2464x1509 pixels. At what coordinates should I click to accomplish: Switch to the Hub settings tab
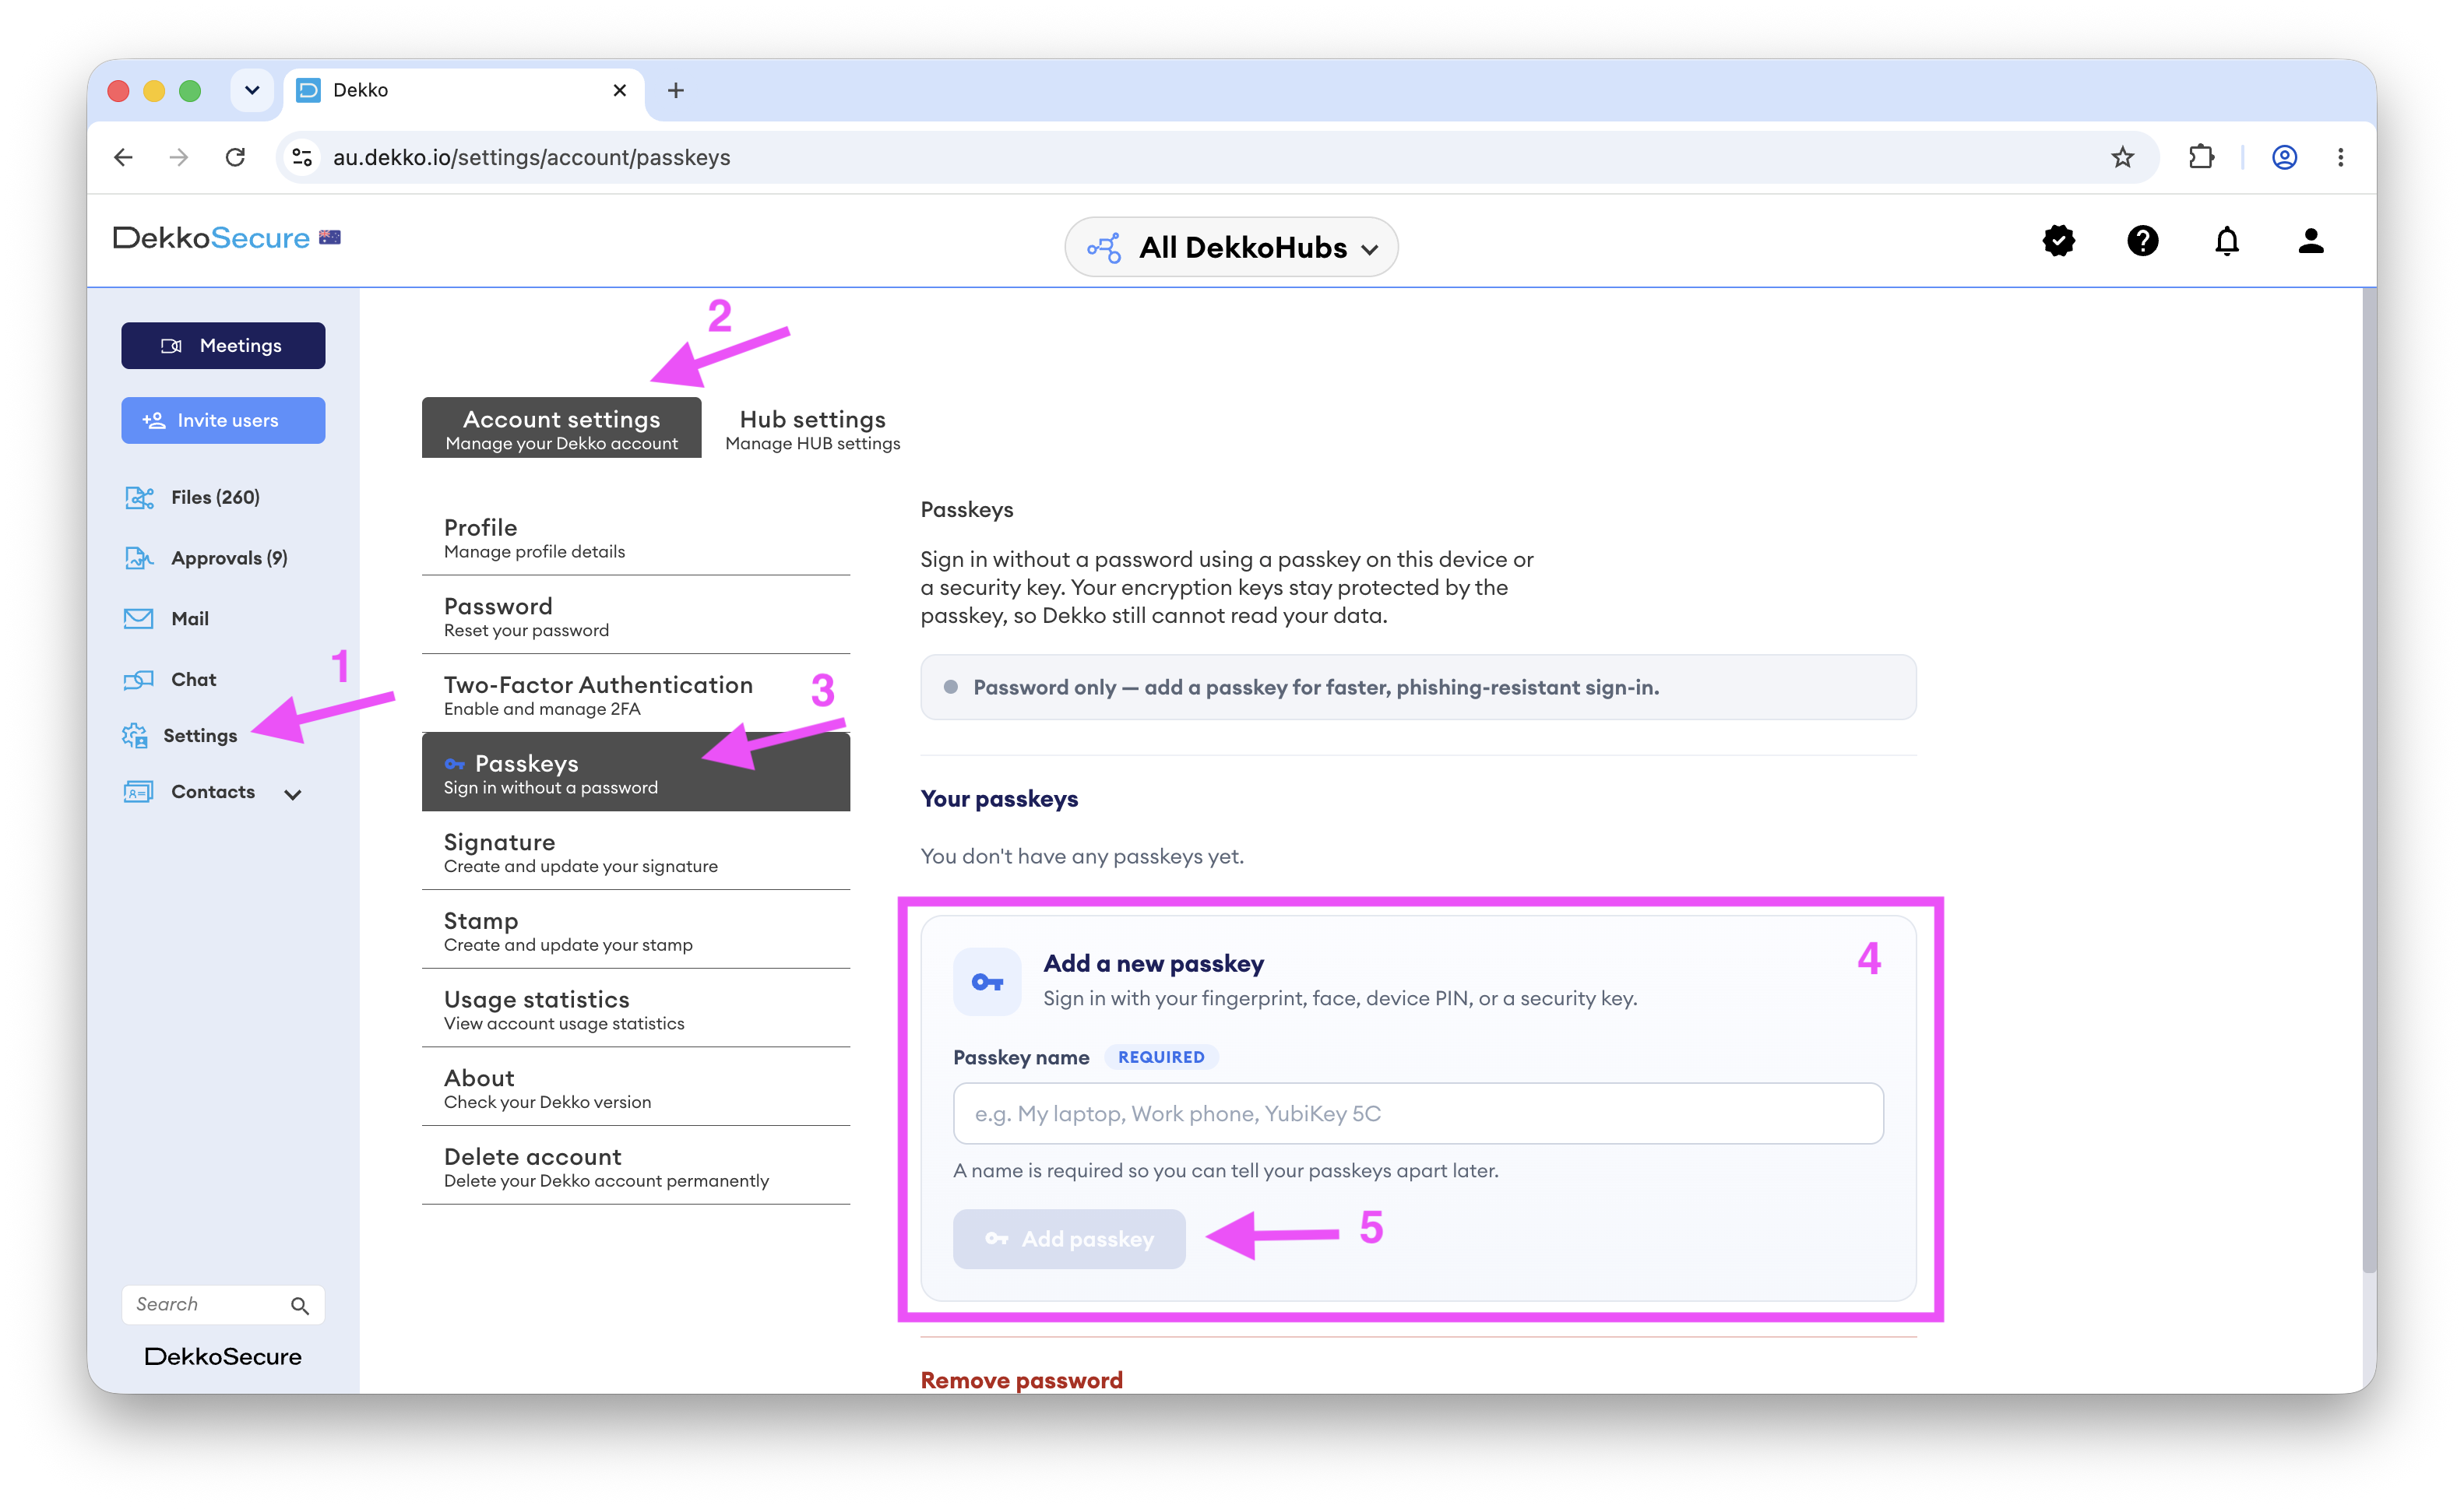(x=812, y=428)
